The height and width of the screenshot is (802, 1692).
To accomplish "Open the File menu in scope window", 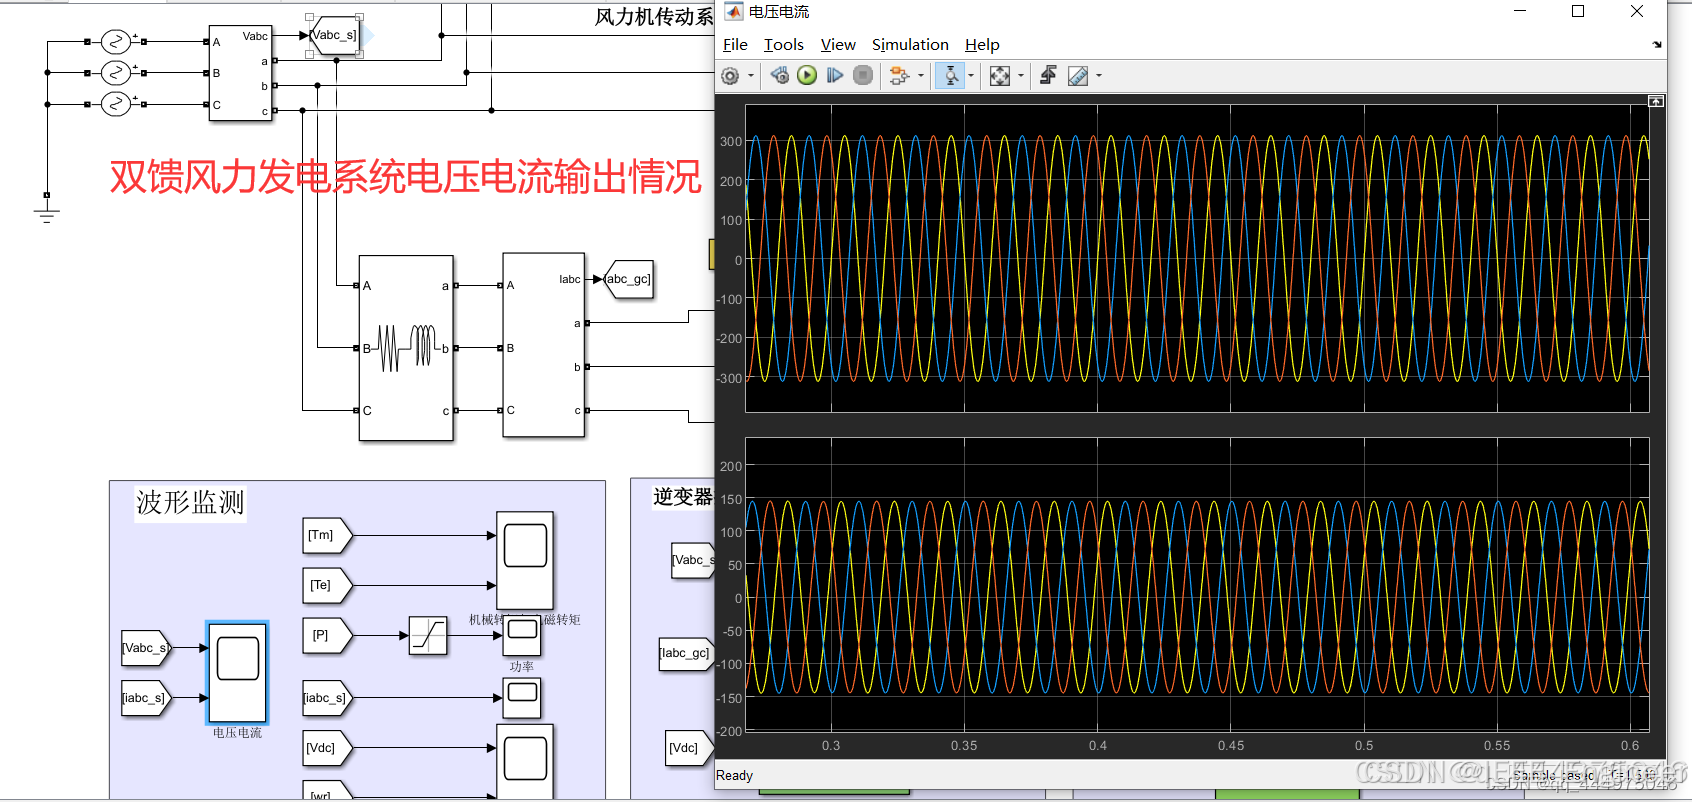I will pyautogui.click(x=735, y=45).
